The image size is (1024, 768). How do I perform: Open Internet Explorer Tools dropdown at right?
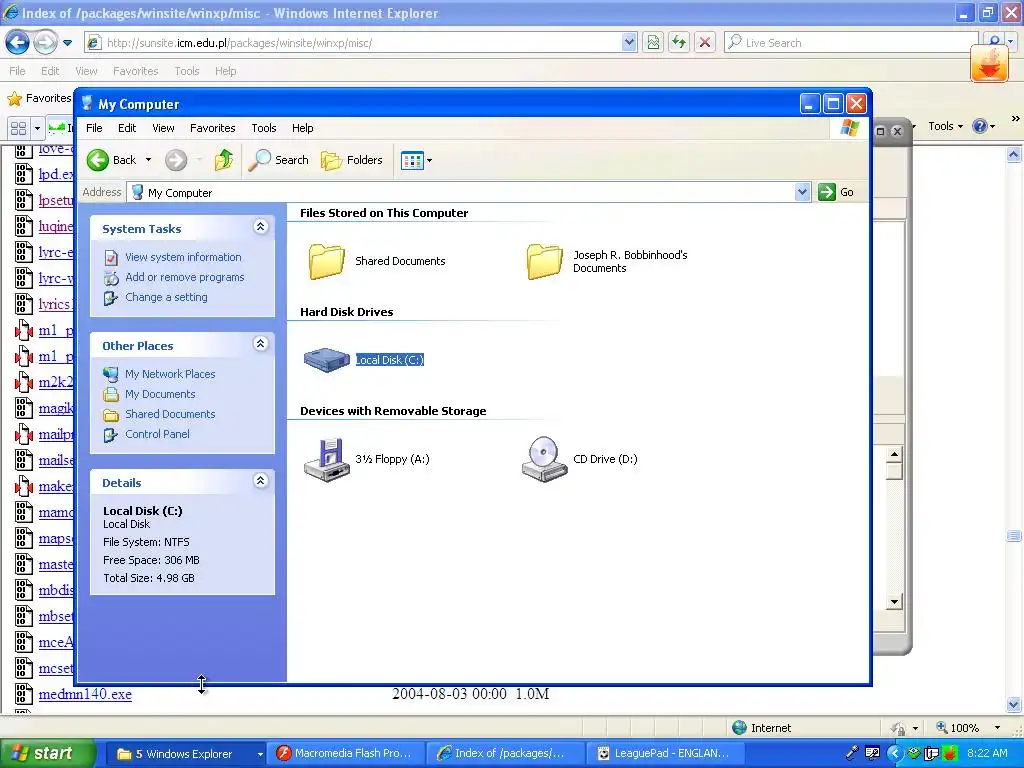coord(945,126)
